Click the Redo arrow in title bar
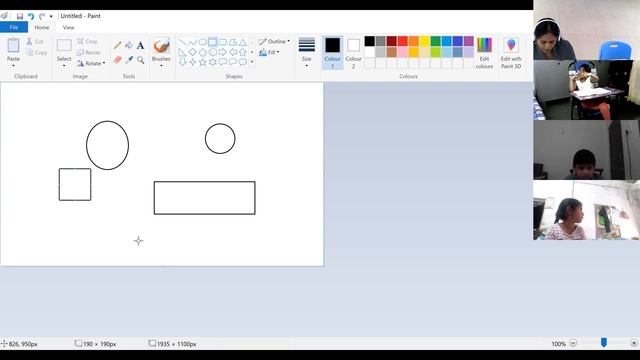Image resolution: width=640 pixels, height=360 pixels. (x=42, y=16)
